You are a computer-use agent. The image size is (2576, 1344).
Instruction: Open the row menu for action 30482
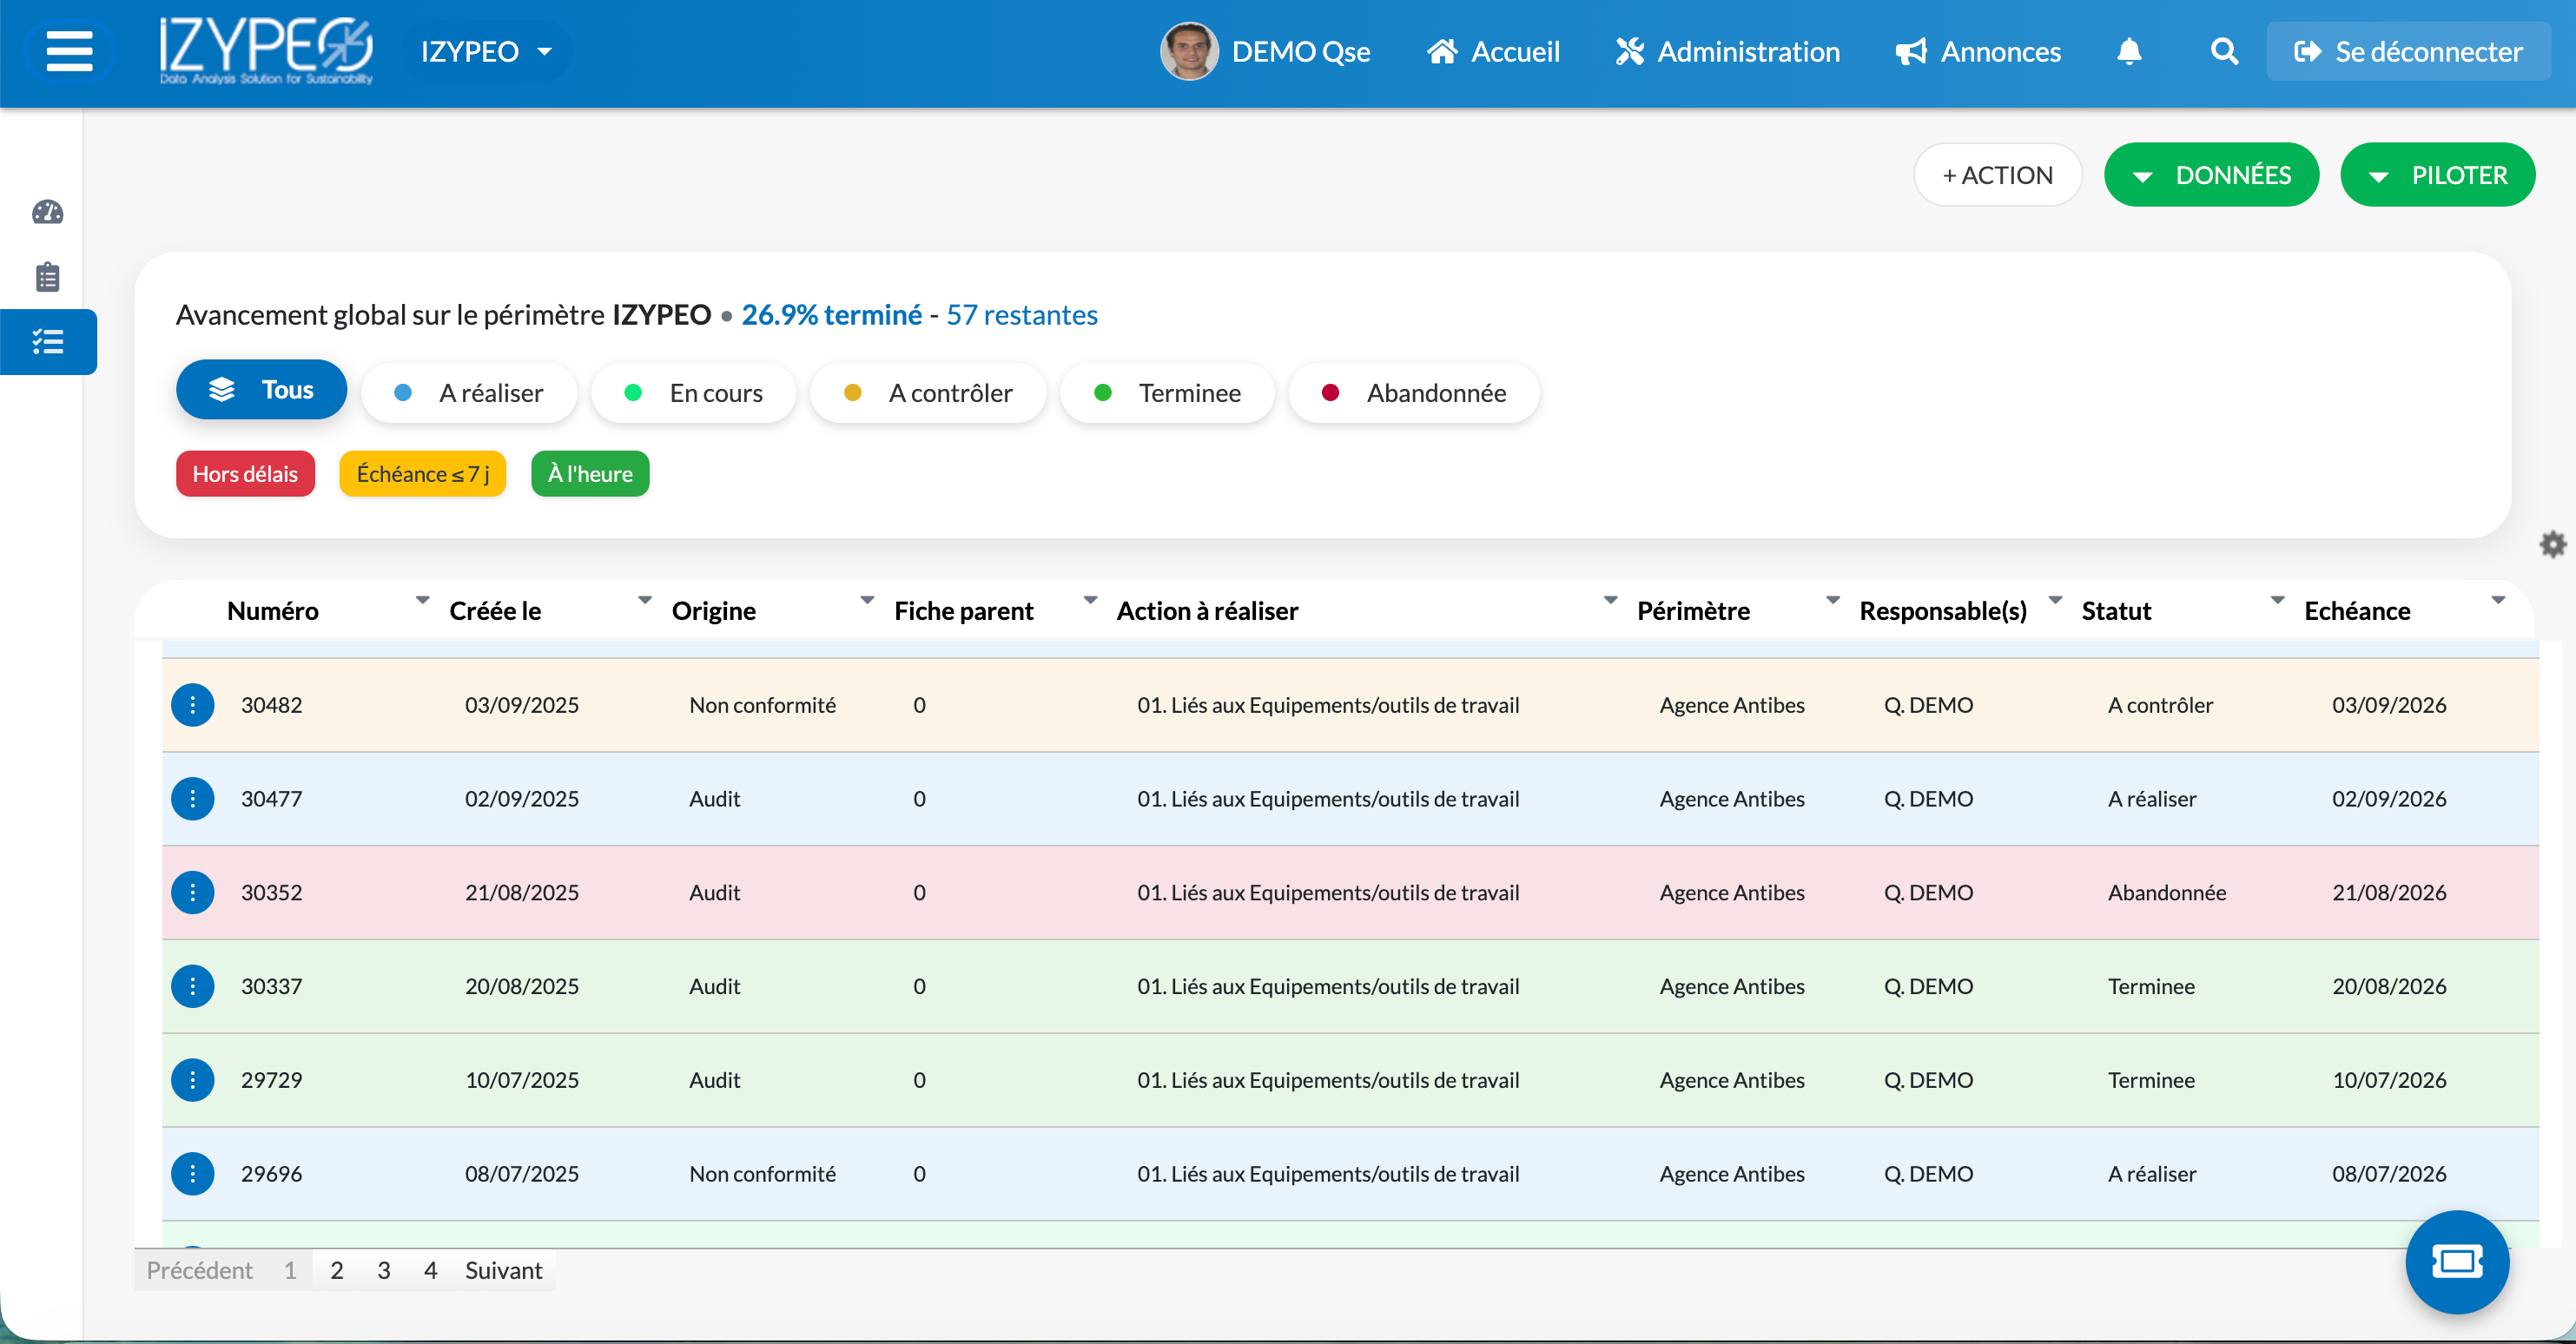coord(192,705)
